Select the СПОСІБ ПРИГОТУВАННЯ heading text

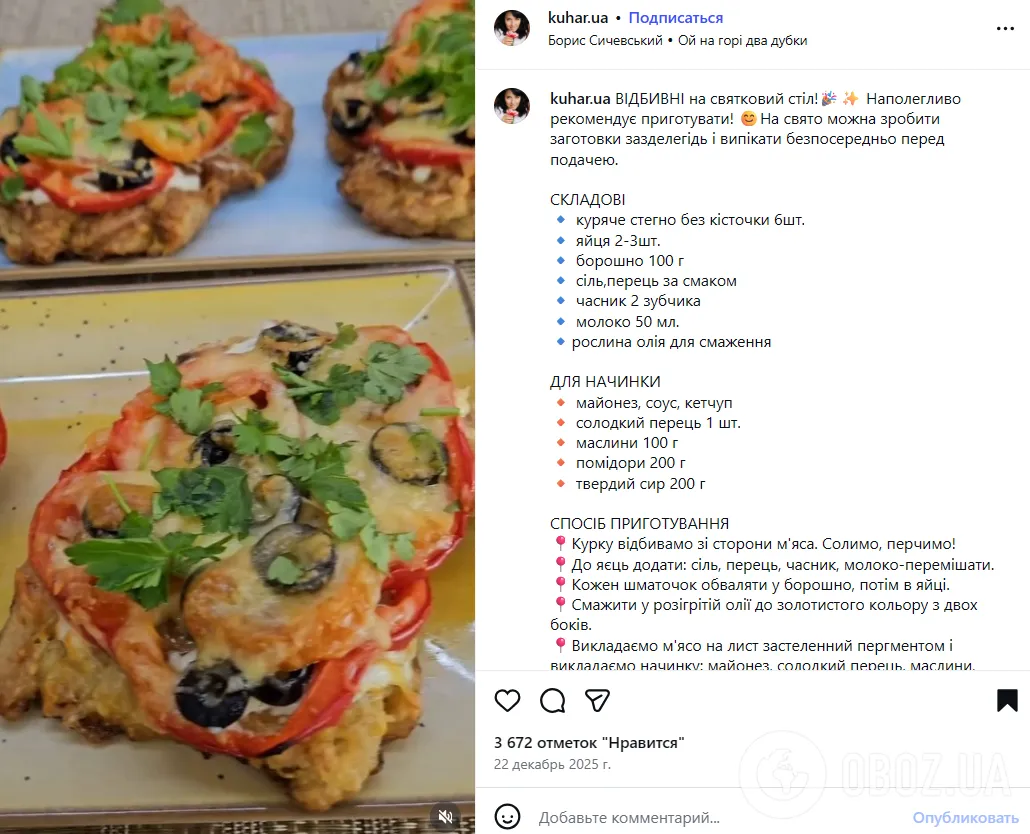(x=640, y=523)
